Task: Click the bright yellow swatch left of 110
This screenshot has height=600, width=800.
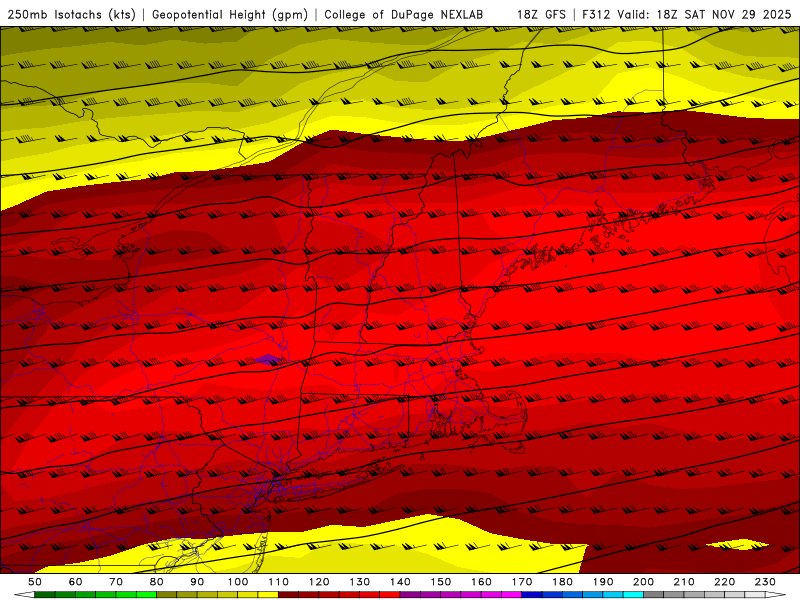Action: point(268,595)
